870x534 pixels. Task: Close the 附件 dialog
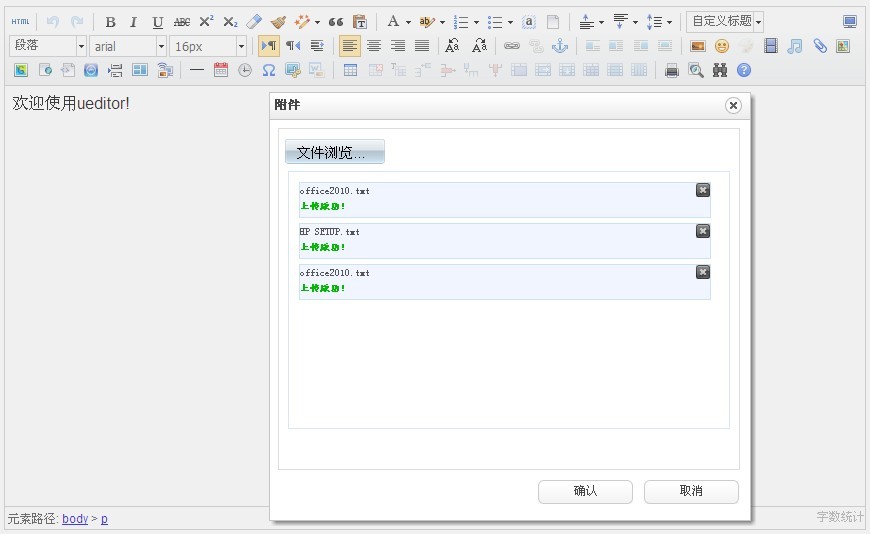(x=733, y=105)
